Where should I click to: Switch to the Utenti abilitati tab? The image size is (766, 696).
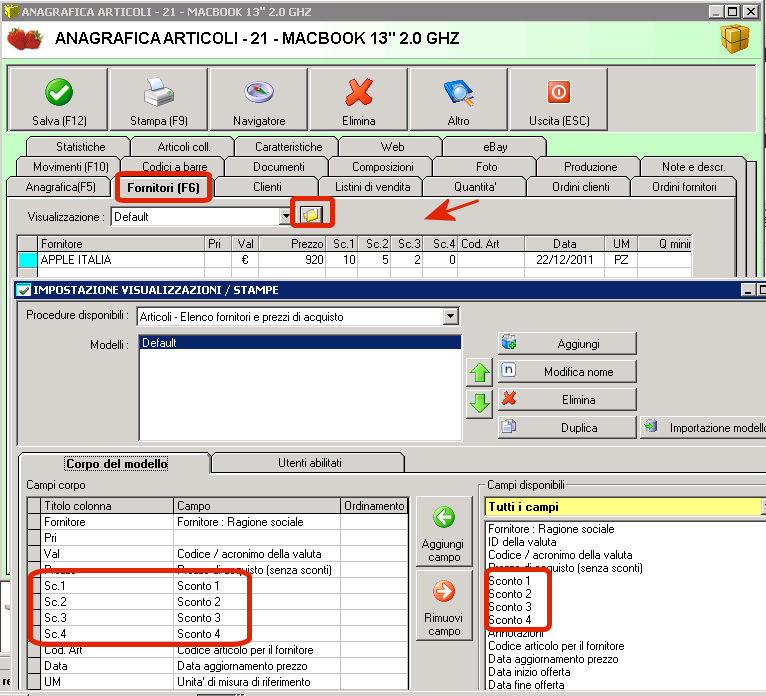point(310,463)
